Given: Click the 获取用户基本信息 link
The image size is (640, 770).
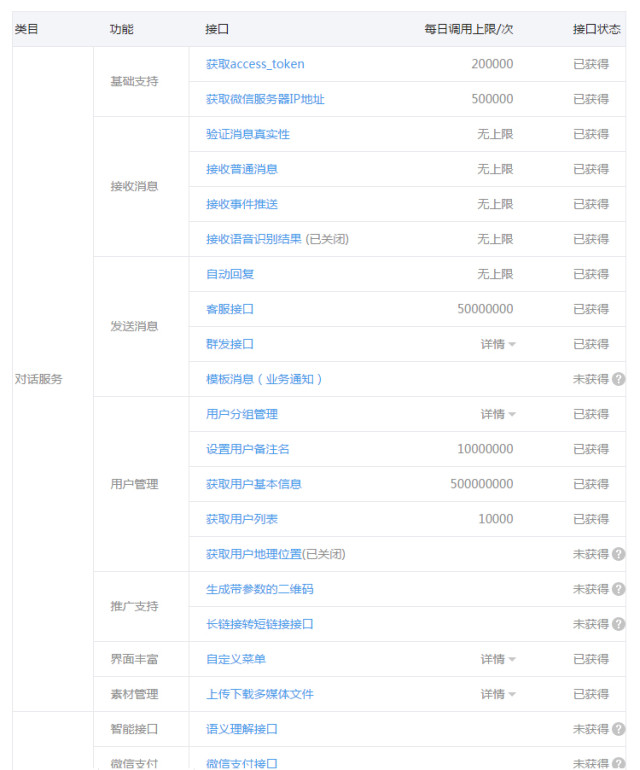Looking at the screenshot, I should (253, 484).
